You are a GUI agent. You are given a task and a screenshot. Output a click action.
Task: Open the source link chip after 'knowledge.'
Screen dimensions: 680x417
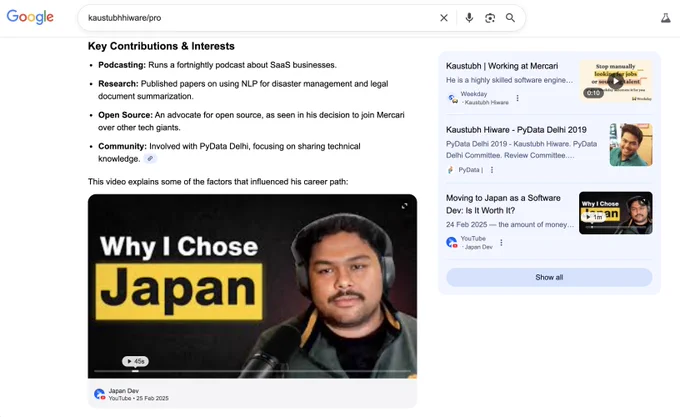[x=150, y=159]
